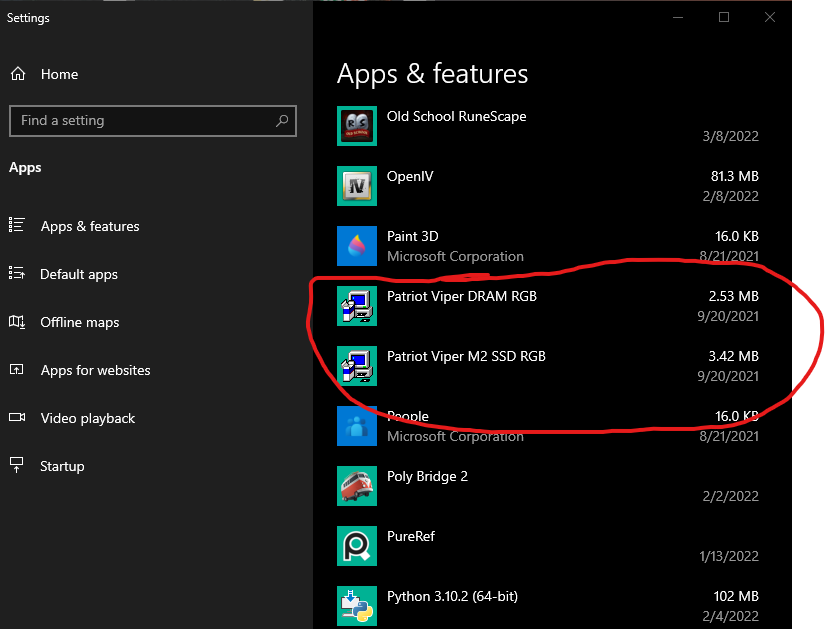This screenshot has height=629, width=825.
Task: Open Video playback settings
Action: click(x=88, y=418)
